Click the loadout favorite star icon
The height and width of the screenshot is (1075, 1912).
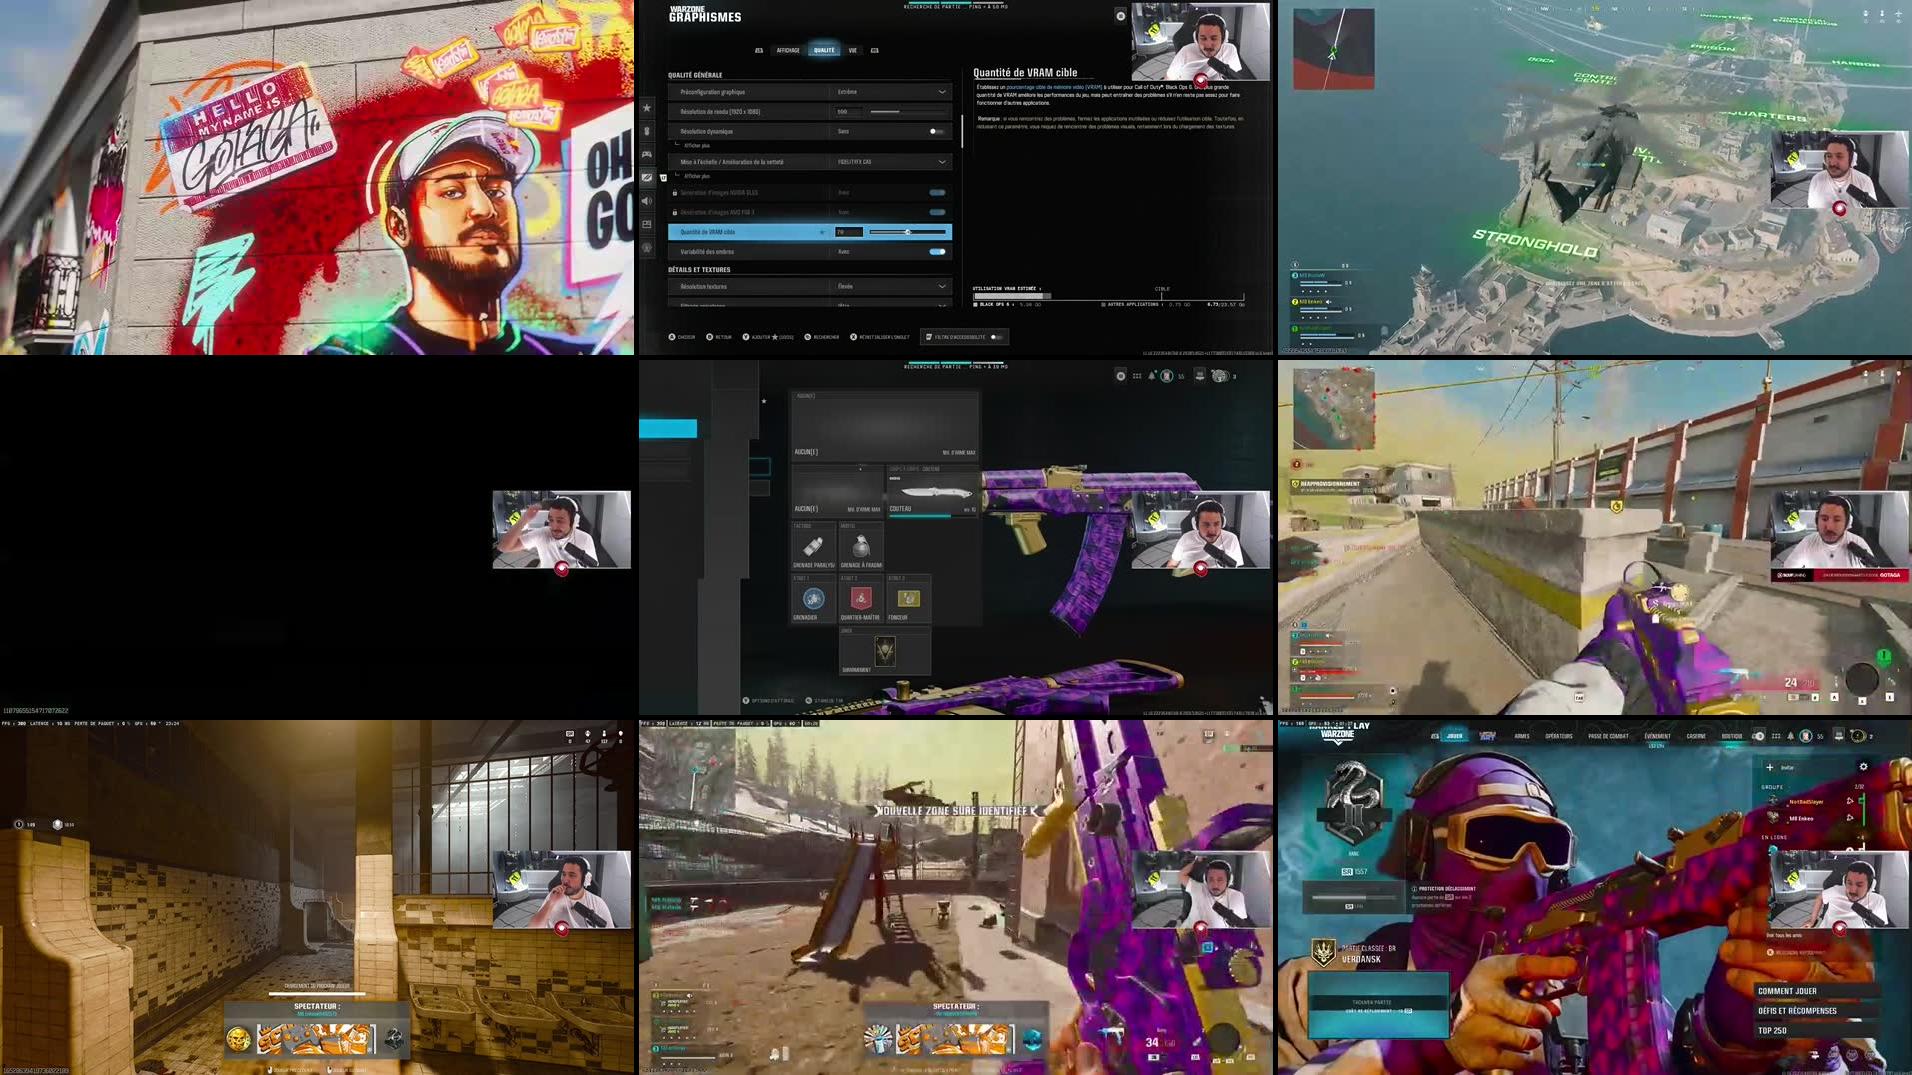pyautogui.click(x=764, y=401)
